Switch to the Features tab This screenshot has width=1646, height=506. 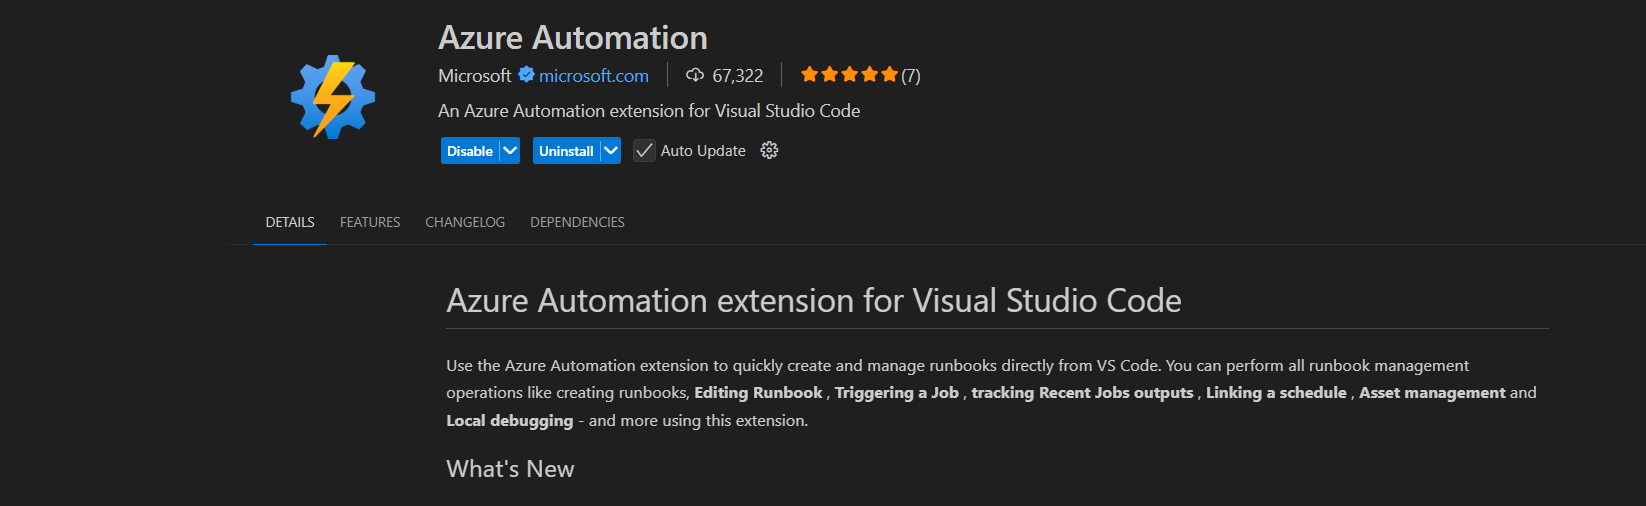pyautogui.click(x=370, y=222)
